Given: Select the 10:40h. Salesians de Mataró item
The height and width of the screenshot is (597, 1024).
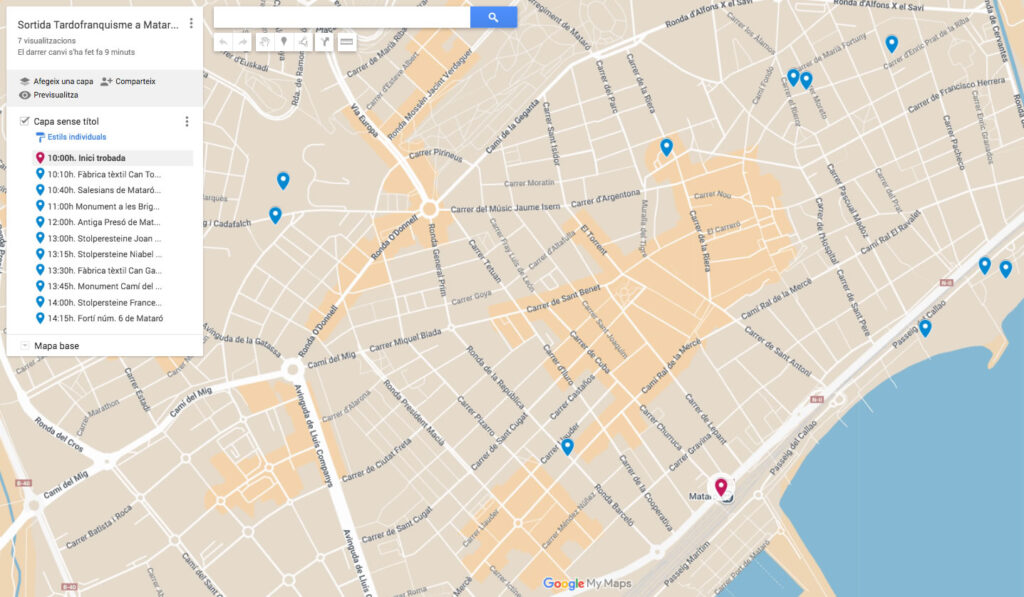Looking at the screenshot, I should (103, 190).
